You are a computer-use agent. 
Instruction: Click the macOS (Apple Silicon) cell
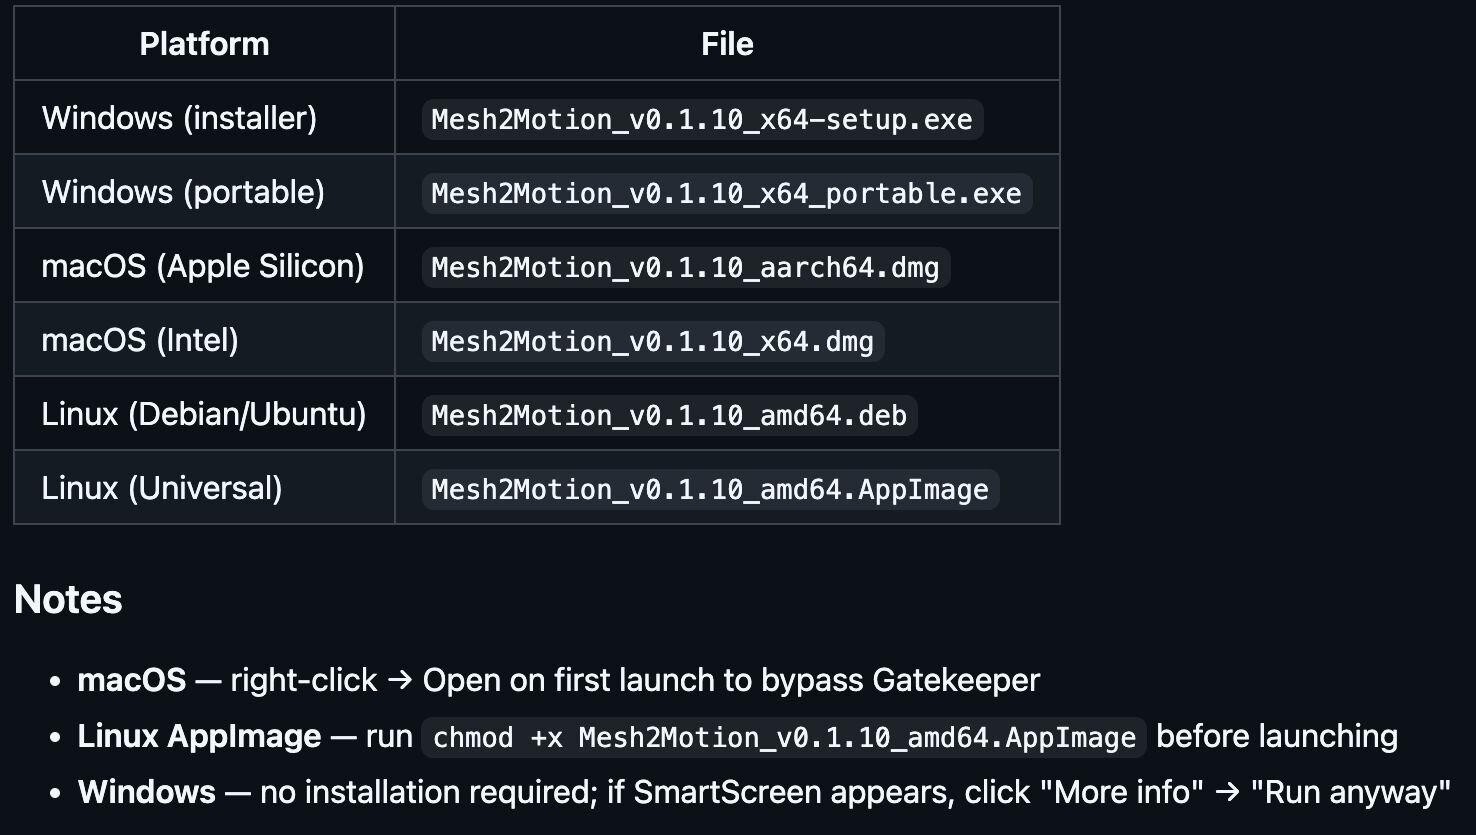coord(203,266)
